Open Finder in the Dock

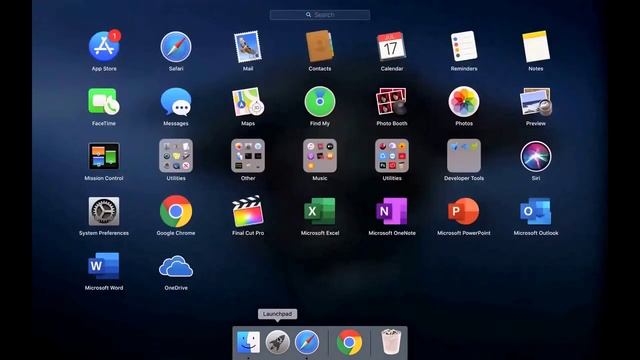[248, 342]
